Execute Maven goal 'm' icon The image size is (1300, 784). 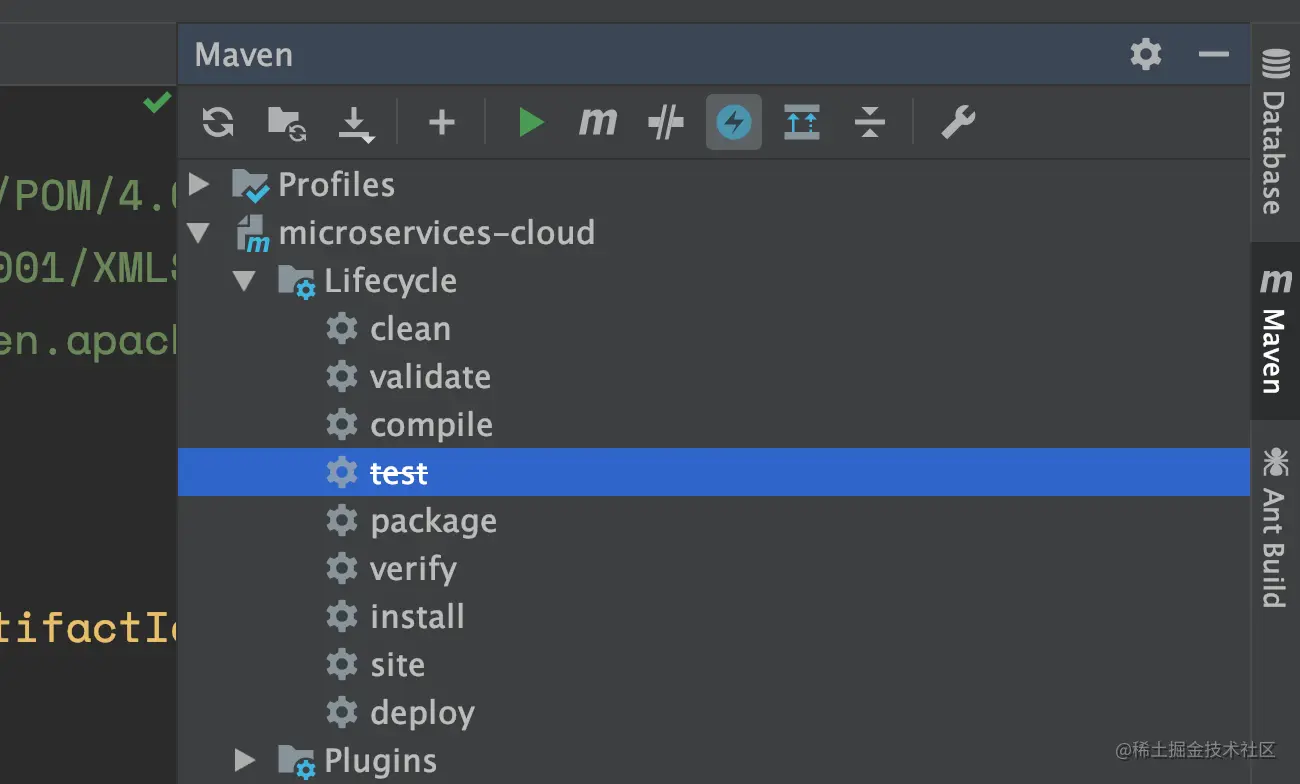pyautogui.click(x=598, y=122)
